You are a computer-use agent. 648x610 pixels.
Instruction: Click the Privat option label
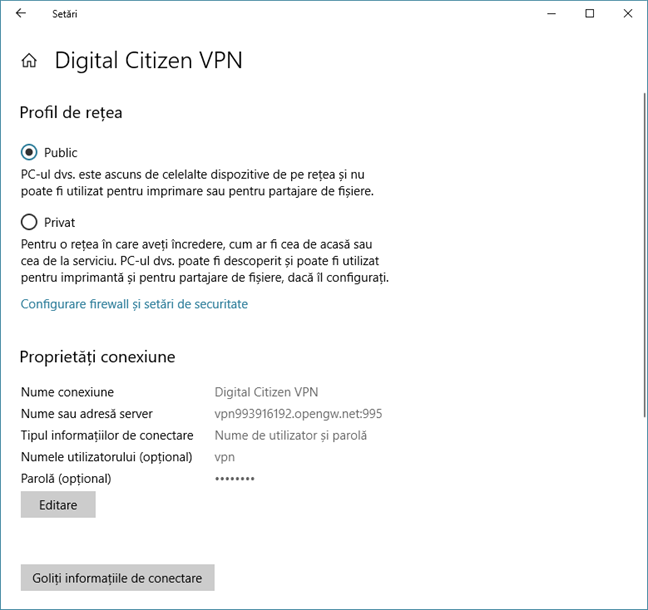[60, 222]
